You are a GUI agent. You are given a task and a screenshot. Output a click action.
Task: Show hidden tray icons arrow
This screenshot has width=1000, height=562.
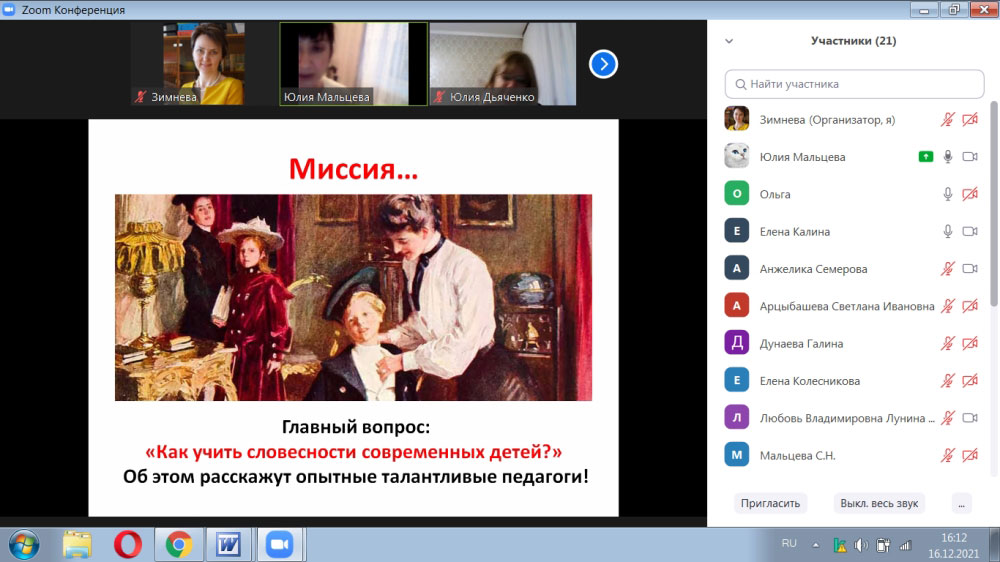[x=816, y=545]
